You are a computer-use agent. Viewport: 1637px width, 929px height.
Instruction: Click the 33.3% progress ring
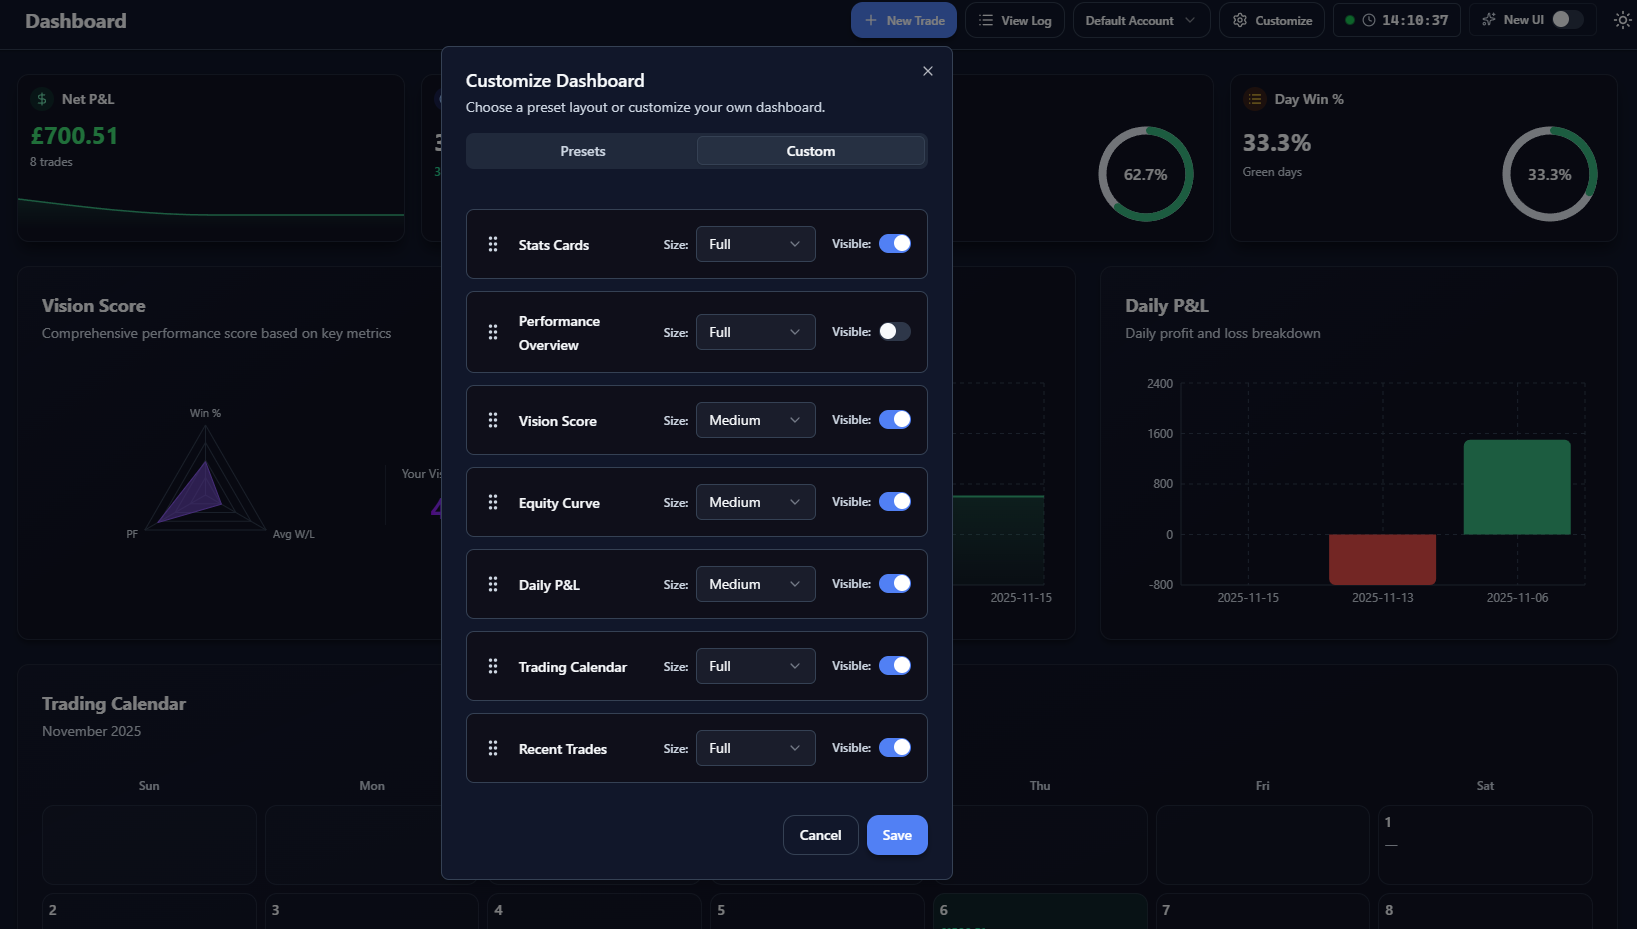pos(1549,173)
